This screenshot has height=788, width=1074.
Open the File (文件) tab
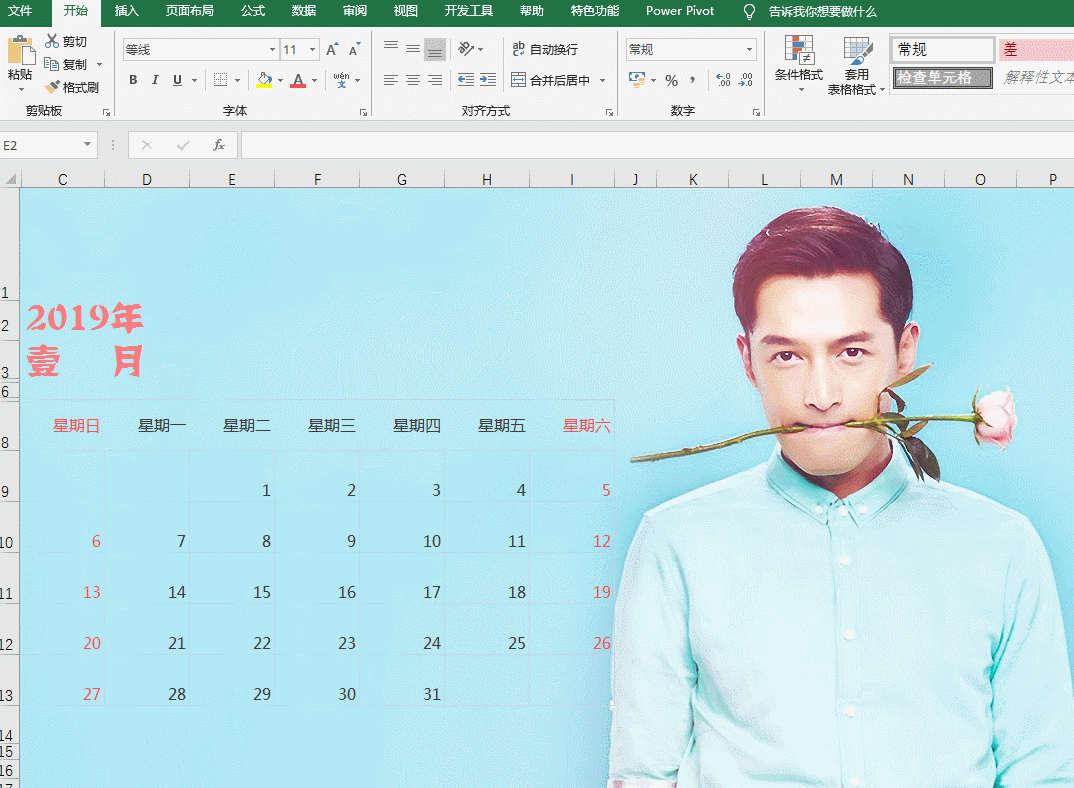[x=20, y=11]
